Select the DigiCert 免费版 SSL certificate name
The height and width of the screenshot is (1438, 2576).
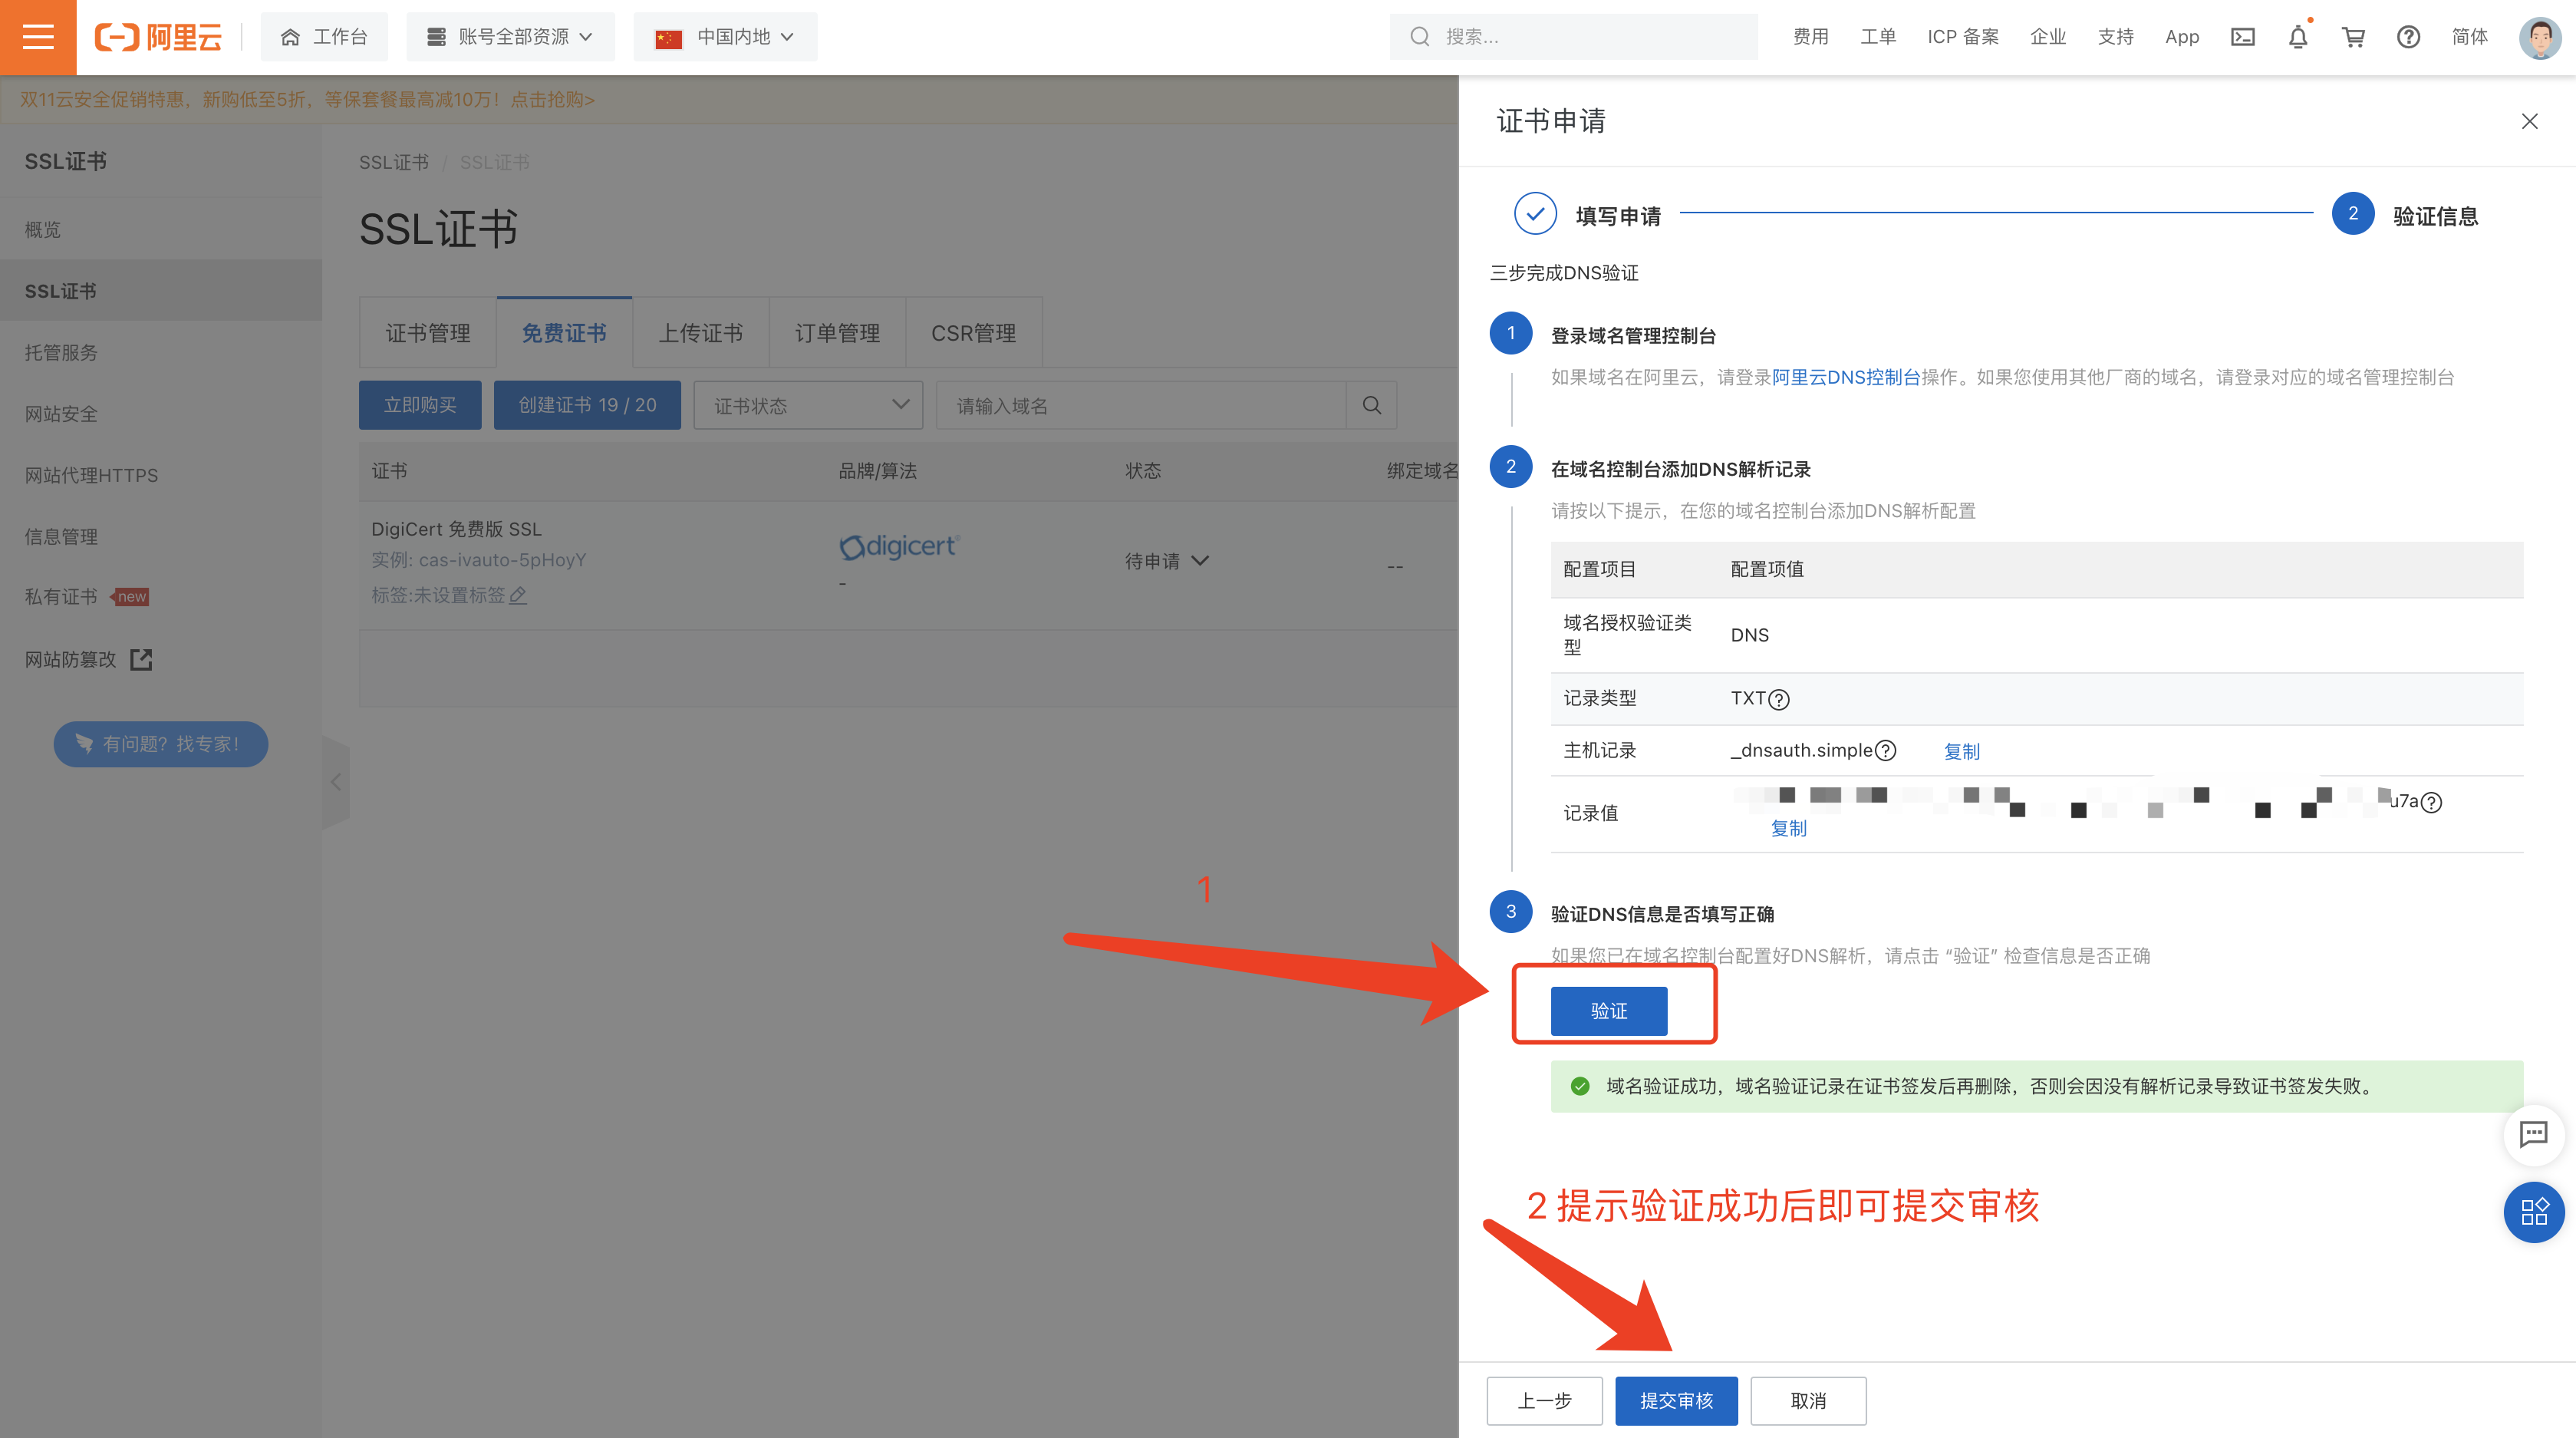click(456, 529)
